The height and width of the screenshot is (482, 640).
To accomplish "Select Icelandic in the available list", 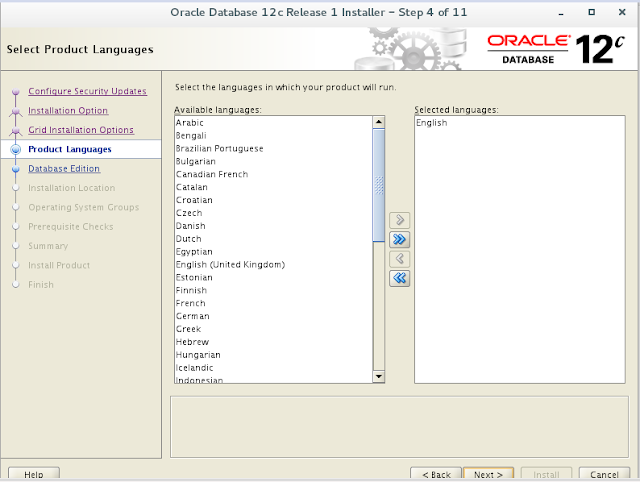I will tap(273, 368).
